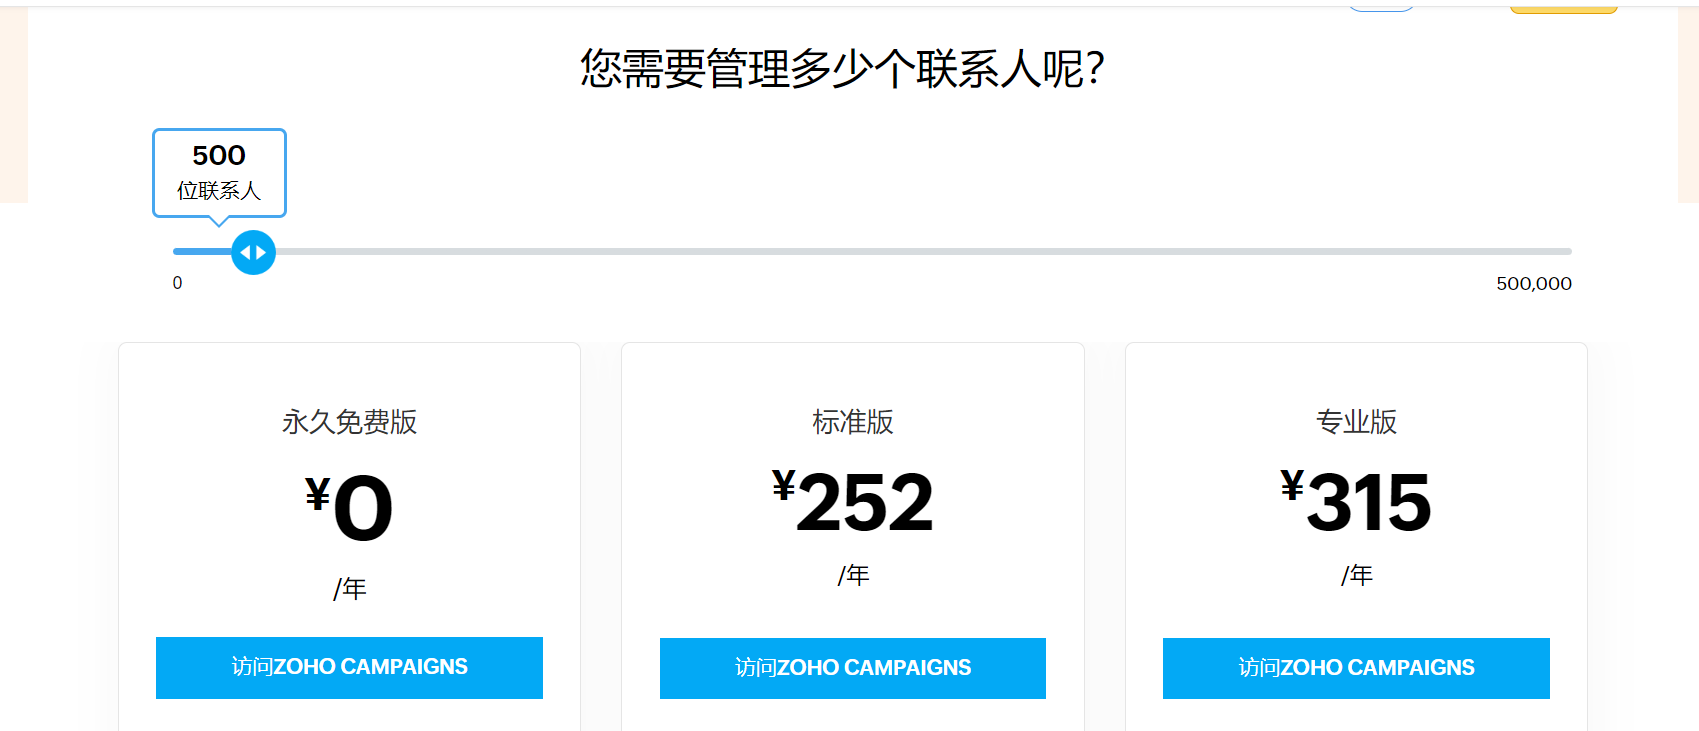Click the /年 label under ¥252
The height and width of the screenshot is (731, 1699).
(852, 575)
